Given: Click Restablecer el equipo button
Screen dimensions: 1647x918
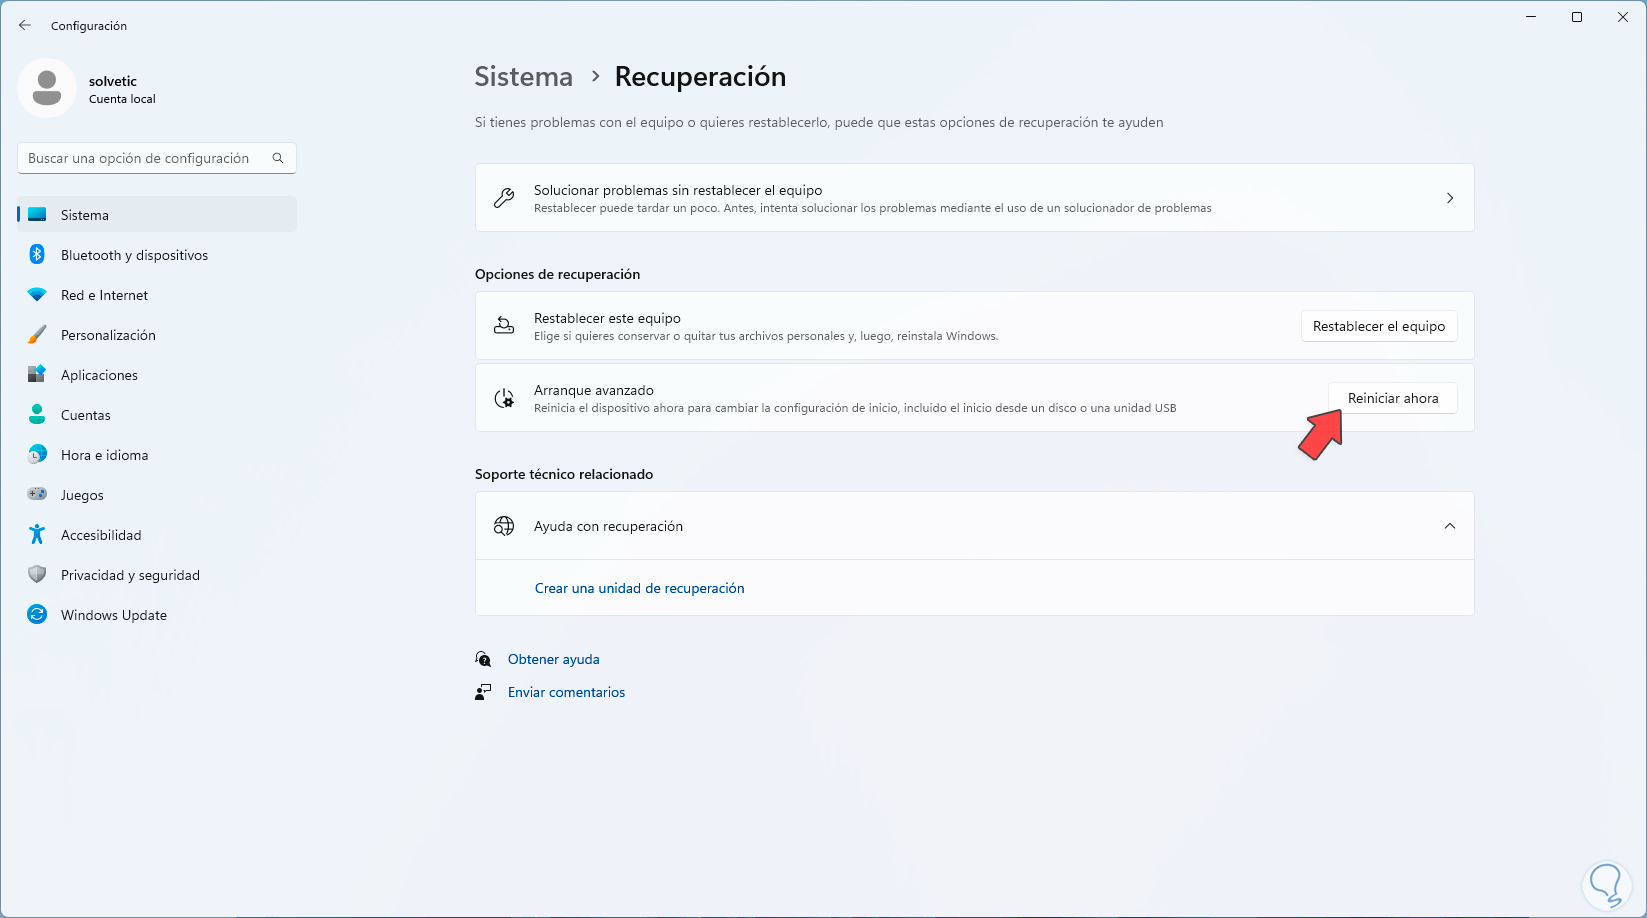Looking at the screenshot, I should tap(1379, 326).
